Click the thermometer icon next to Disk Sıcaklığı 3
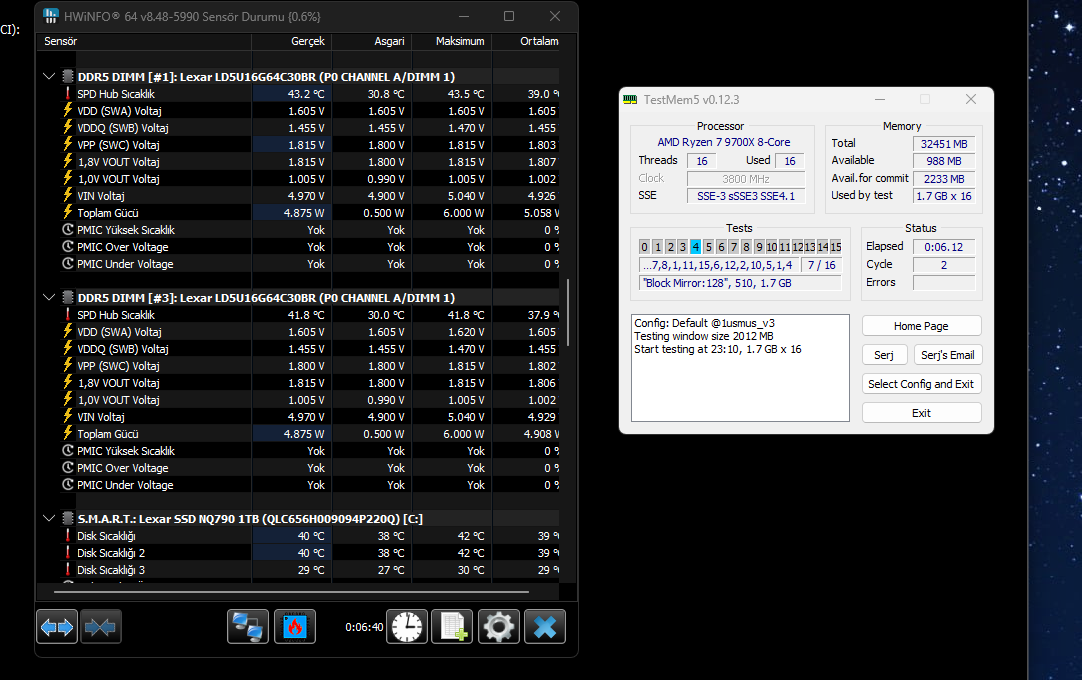 (68, 570)
